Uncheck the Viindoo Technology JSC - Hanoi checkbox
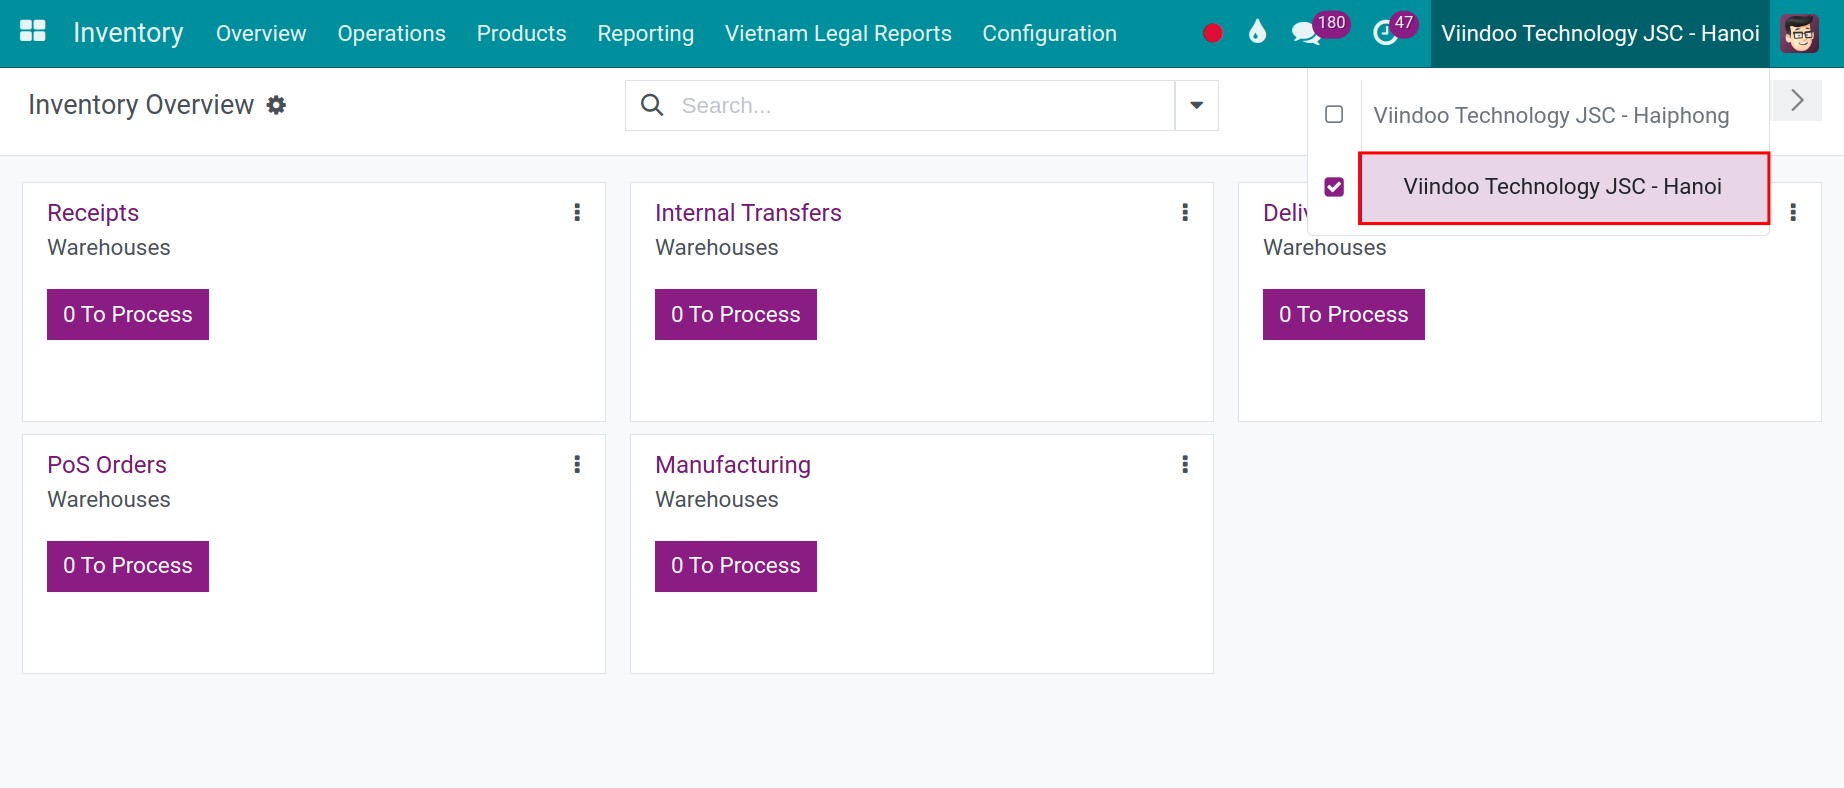 coord(1334,186)
